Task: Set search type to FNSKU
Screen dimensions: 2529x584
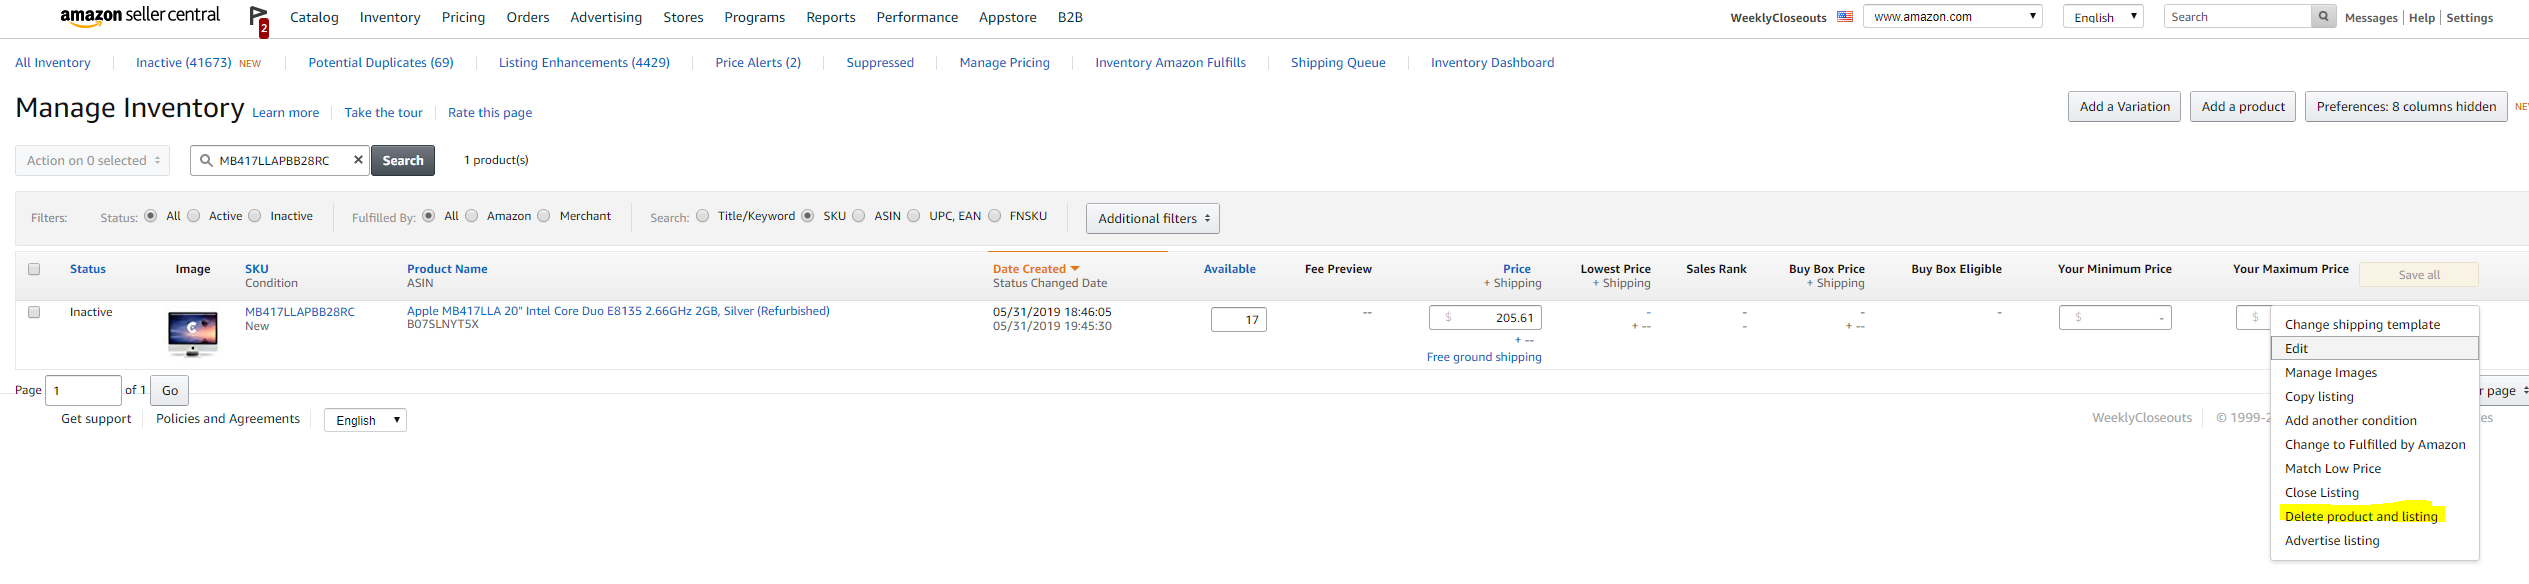Action: click(995, 216)
